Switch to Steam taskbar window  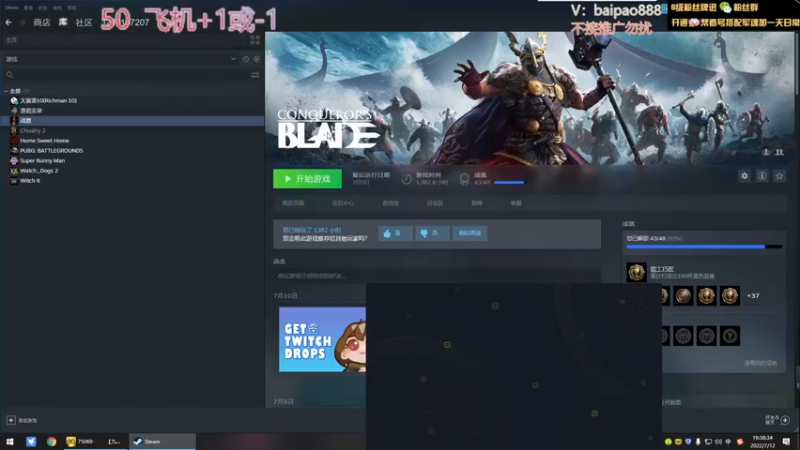point(162,442)
